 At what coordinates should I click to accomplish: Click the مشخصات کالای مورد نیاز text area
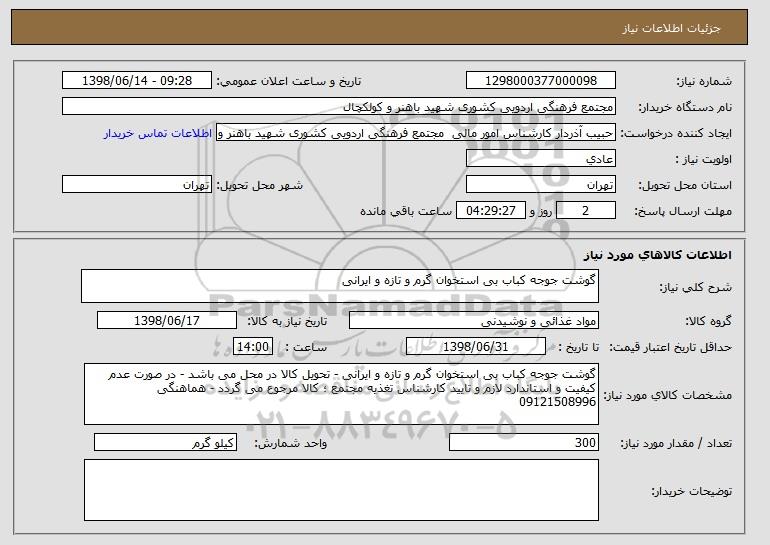point(341,394)
